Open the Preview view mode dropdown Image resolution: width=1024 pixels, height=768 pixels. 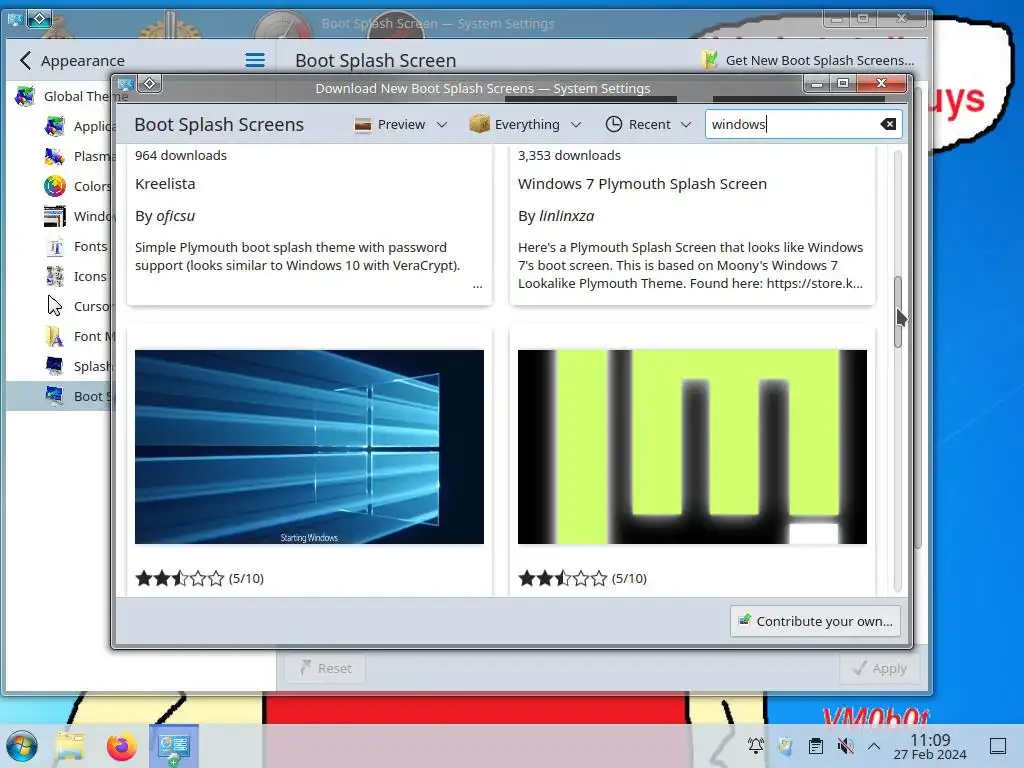pos(401,124)
